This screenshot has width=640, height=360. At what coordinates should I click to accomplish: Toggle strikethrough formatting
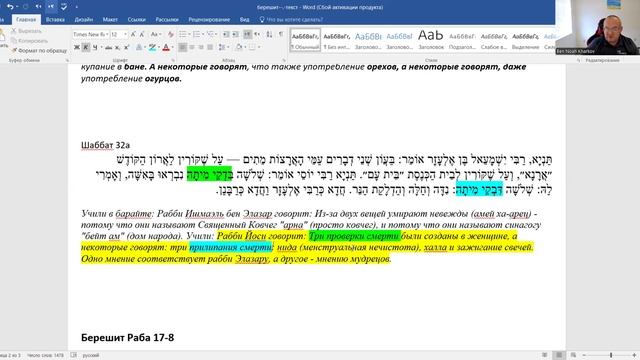pos(109,47)
